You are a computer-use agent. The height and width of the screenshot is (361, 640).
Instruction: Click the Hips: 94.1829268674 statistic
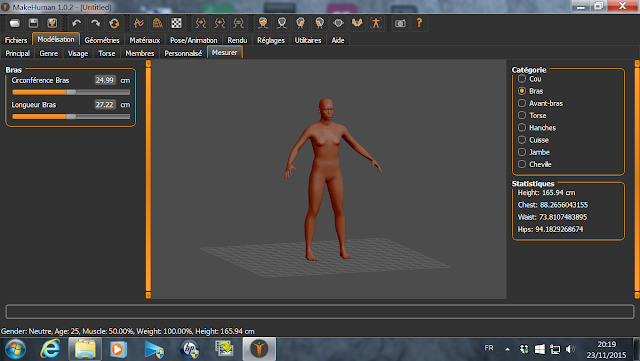tap(550, 229)
